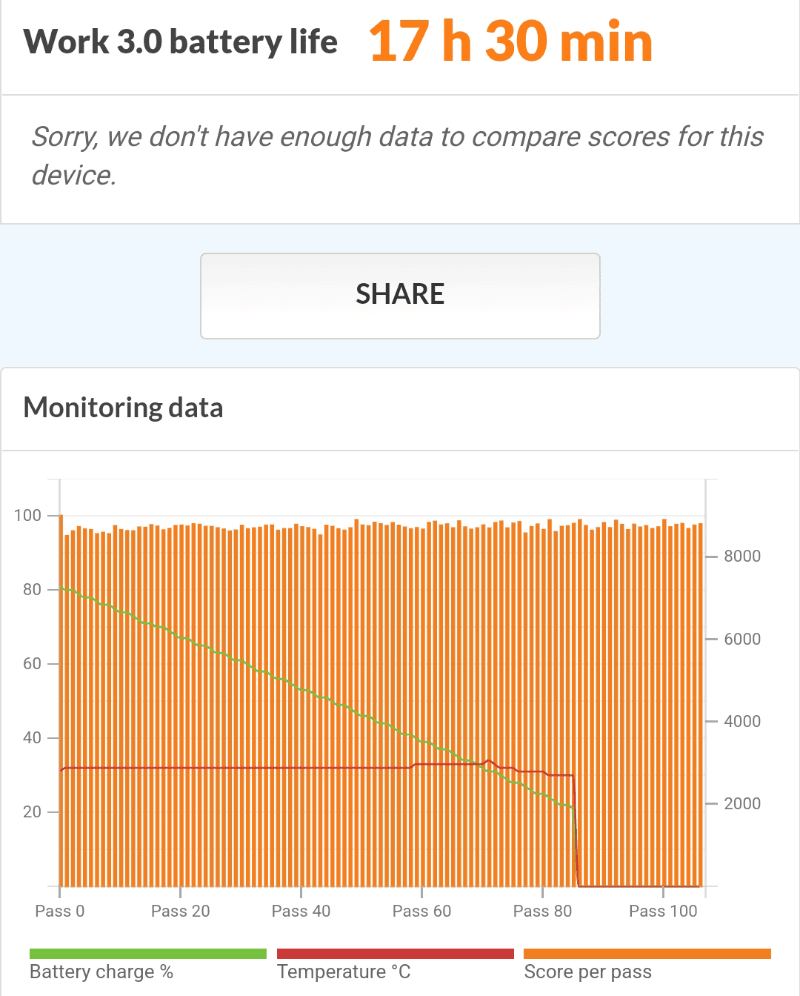Select the Work 3.0 battery life title
800x996 pixels.
click(180, 42)
